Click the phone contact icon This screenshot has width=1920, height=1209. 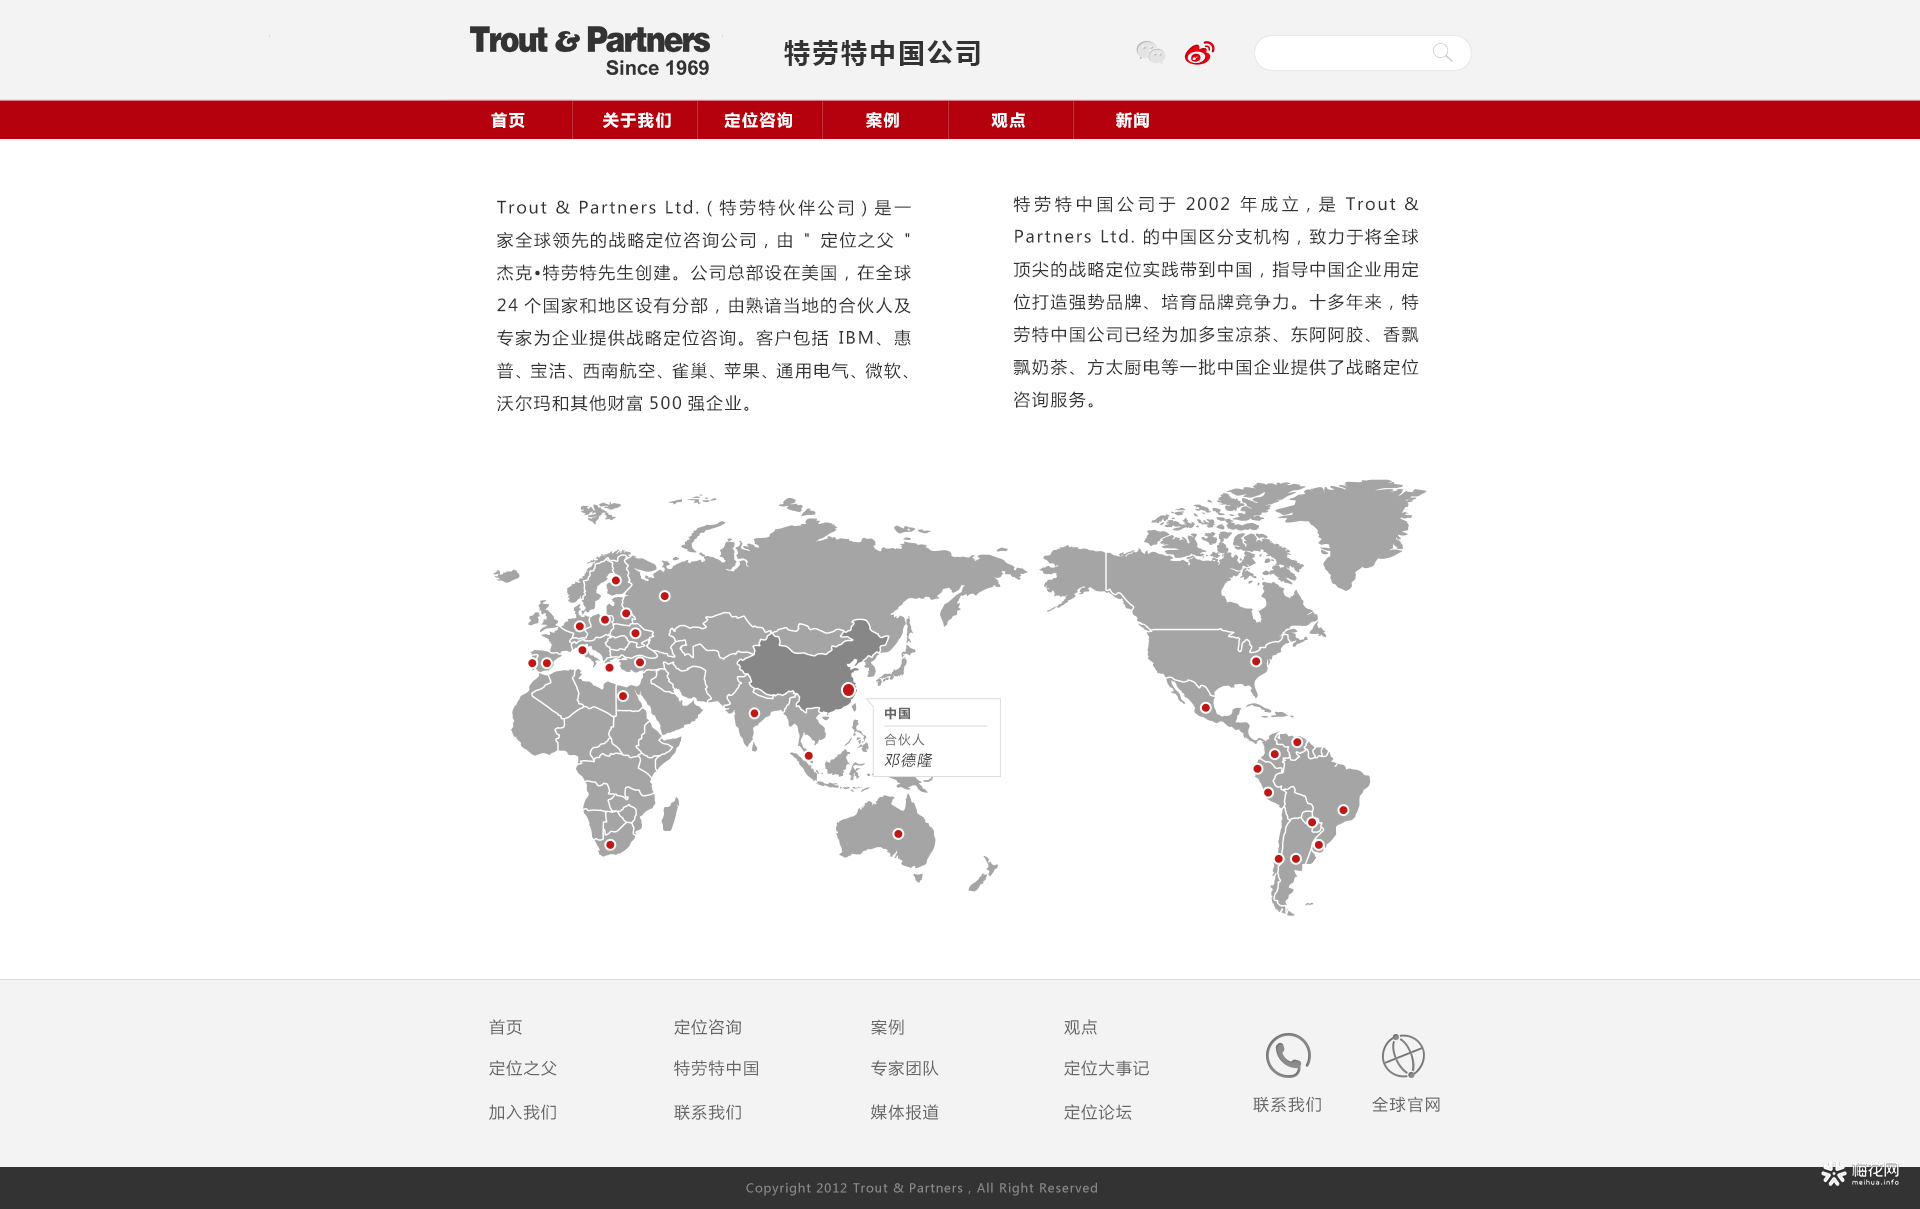(1288, 1055)
